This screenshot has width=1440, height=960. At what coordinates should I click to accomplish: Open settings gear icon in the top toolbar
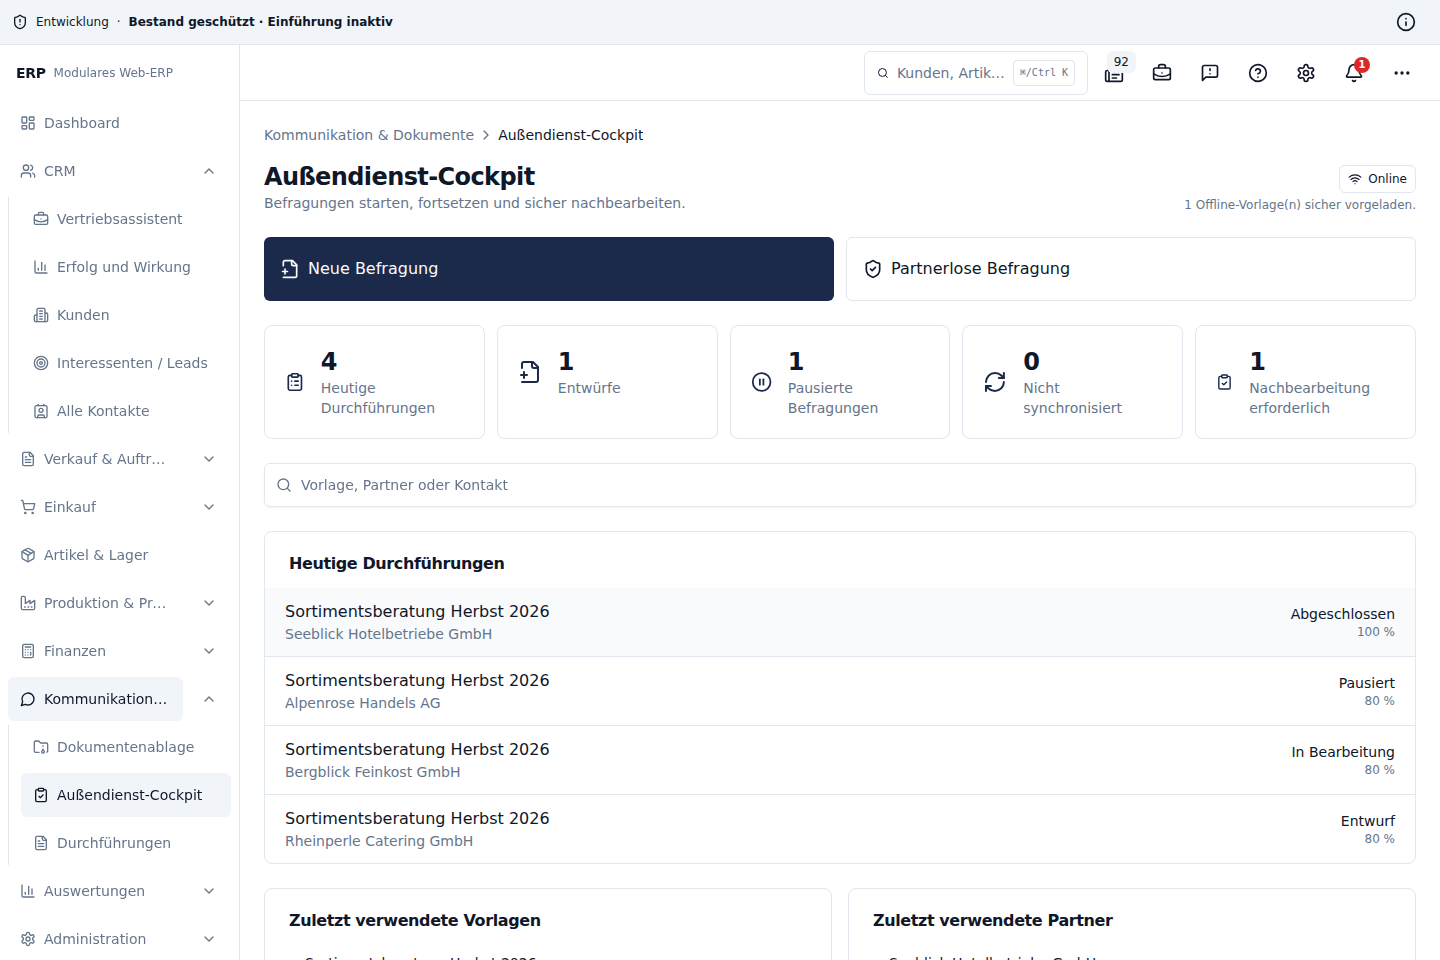pyautogui.click(x=1306, y=73)
